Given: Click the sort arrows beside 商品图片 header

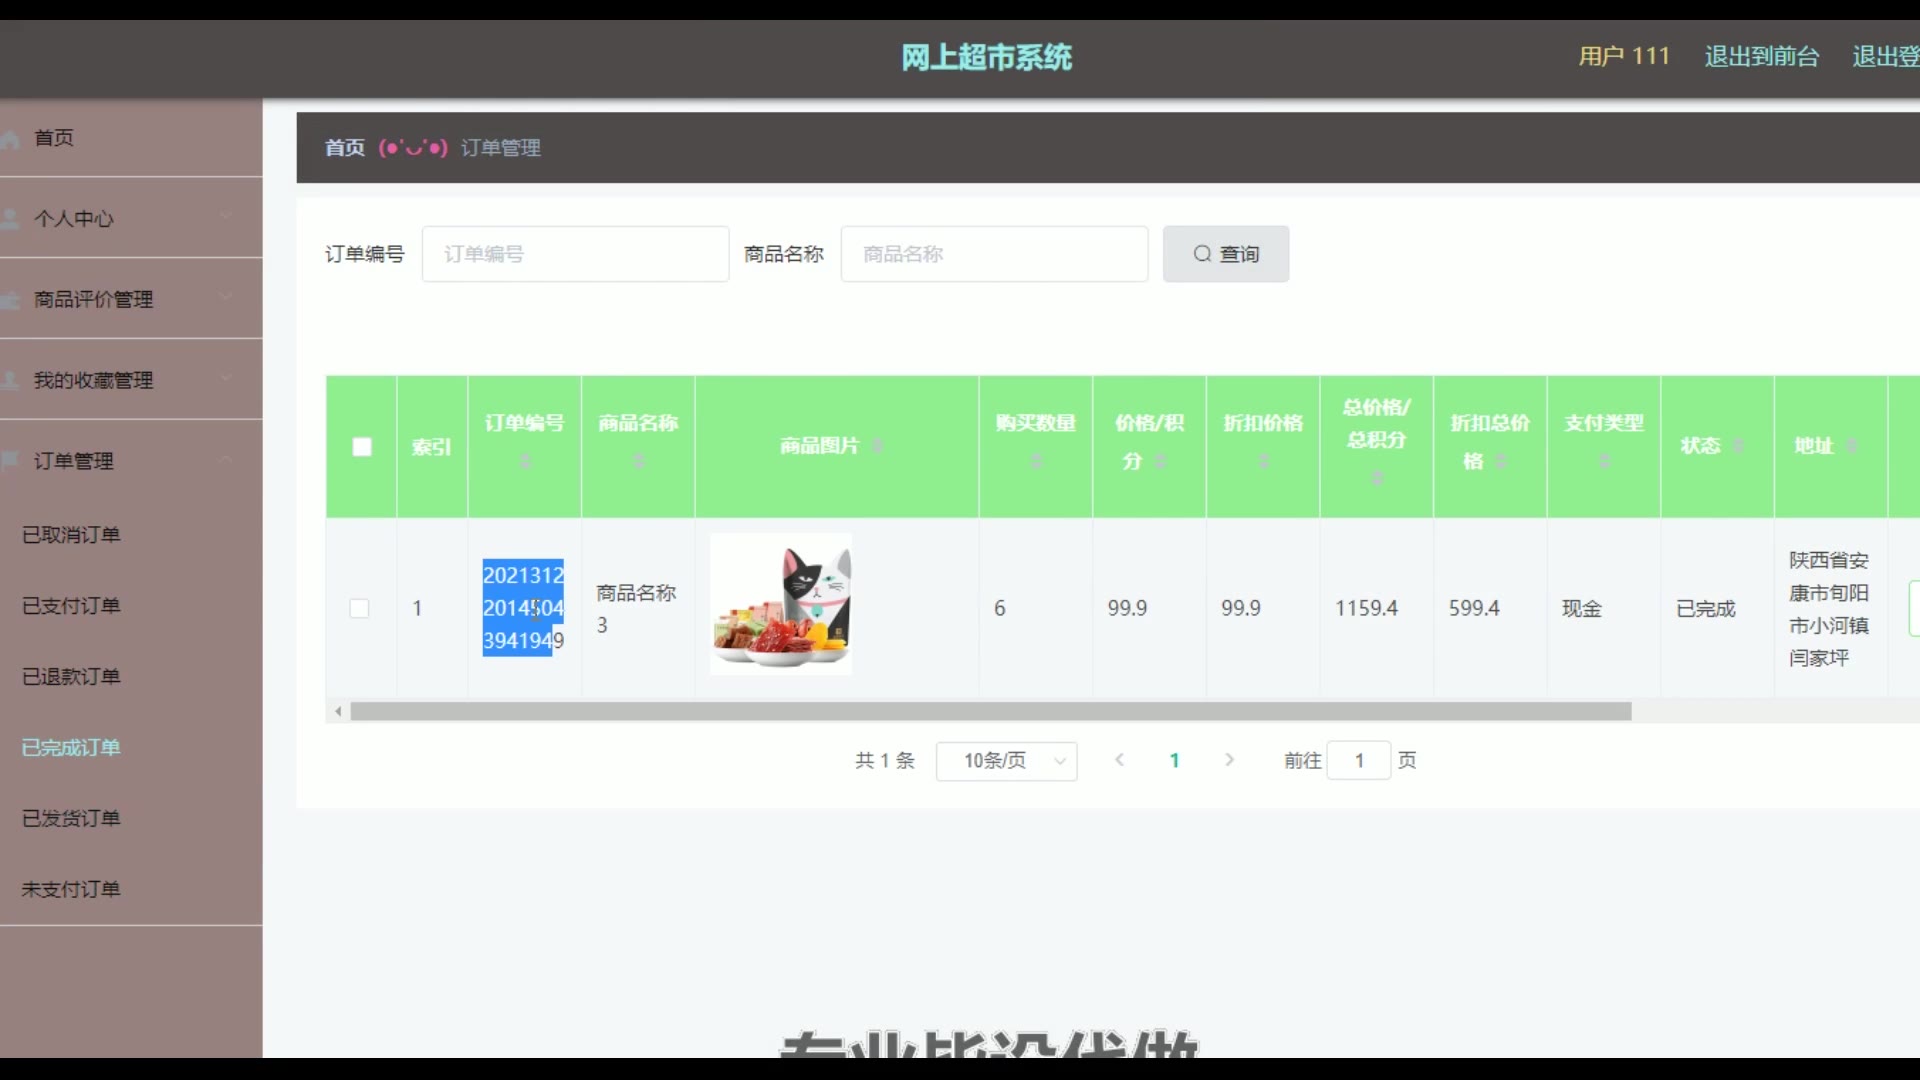Looking at the screenshot, I should [x=877, y=446].
